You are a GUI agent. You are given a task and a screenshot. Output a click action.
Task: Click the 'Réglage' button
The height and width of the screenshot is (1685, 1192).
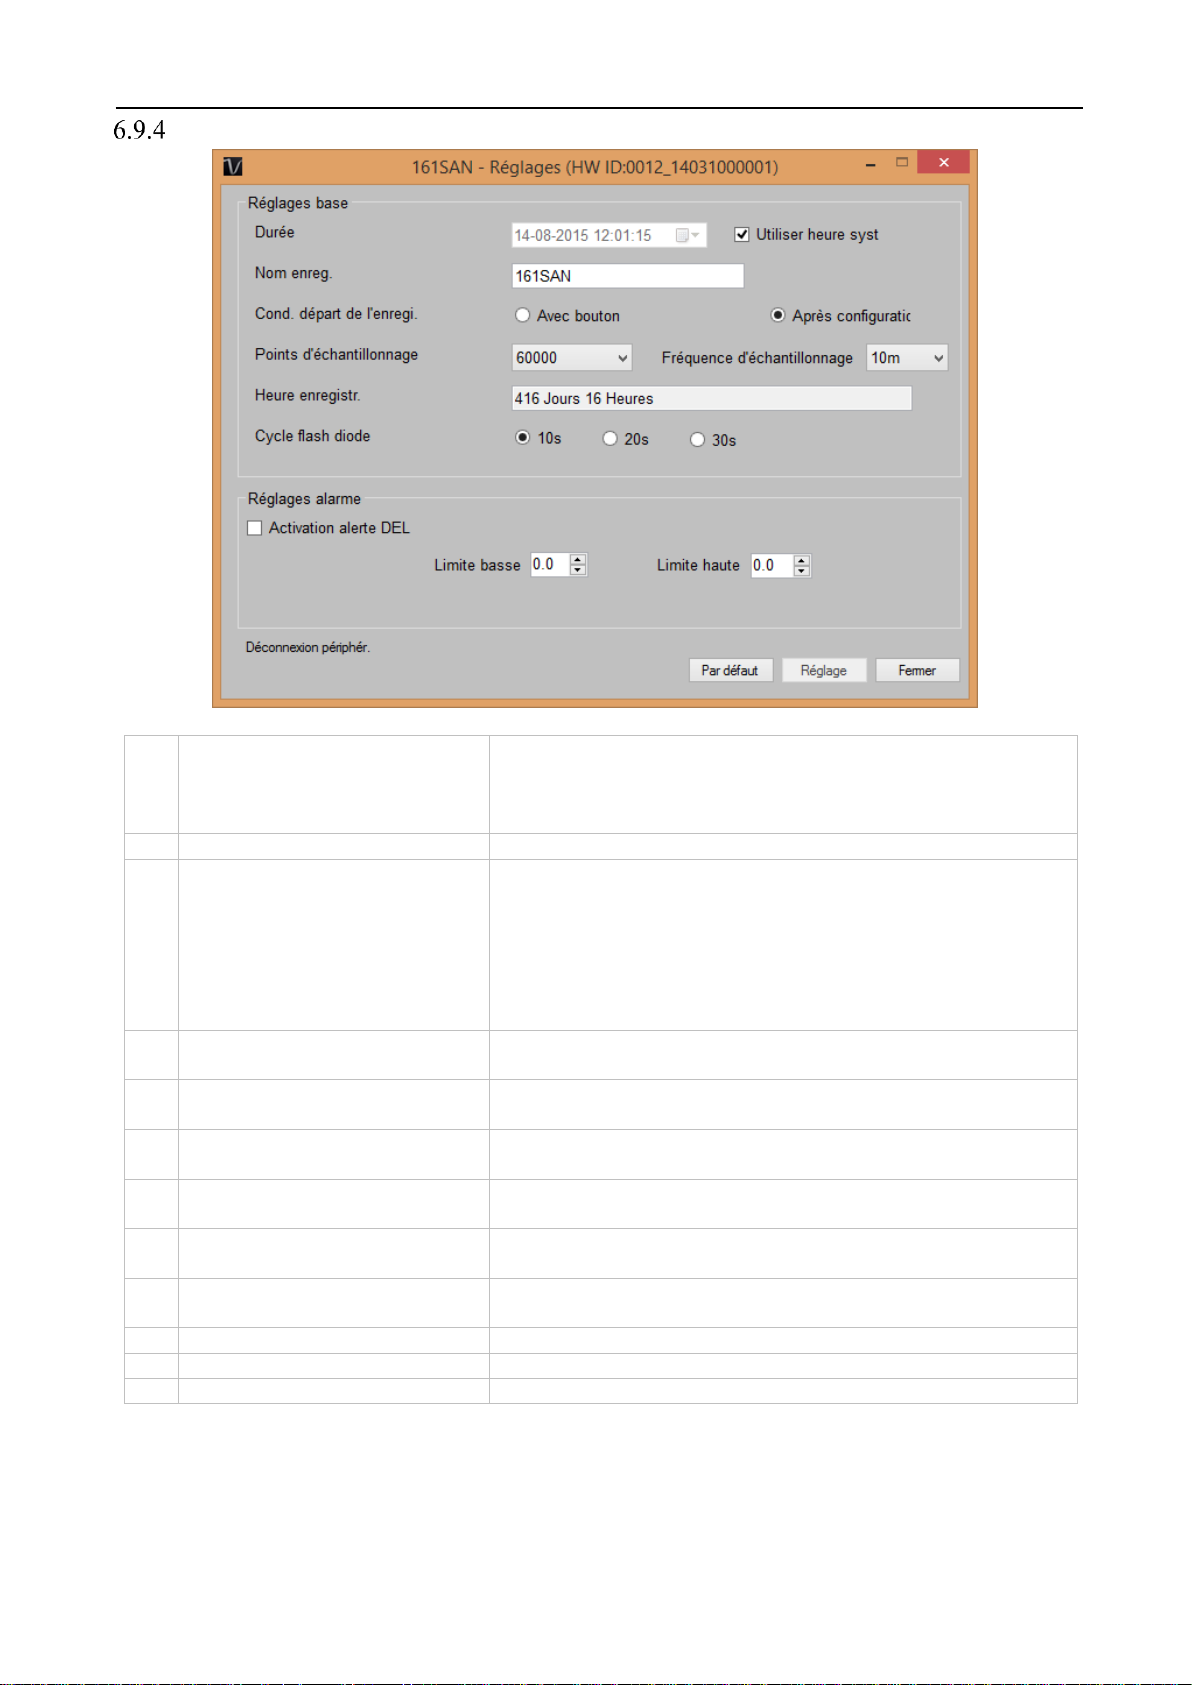pos(824,670)
